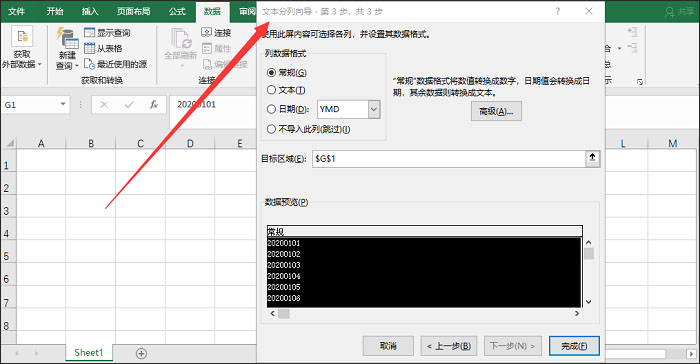Select 不导入此列(跳过) radio option
Screen dimensions: 700x364
pos(271,129)
